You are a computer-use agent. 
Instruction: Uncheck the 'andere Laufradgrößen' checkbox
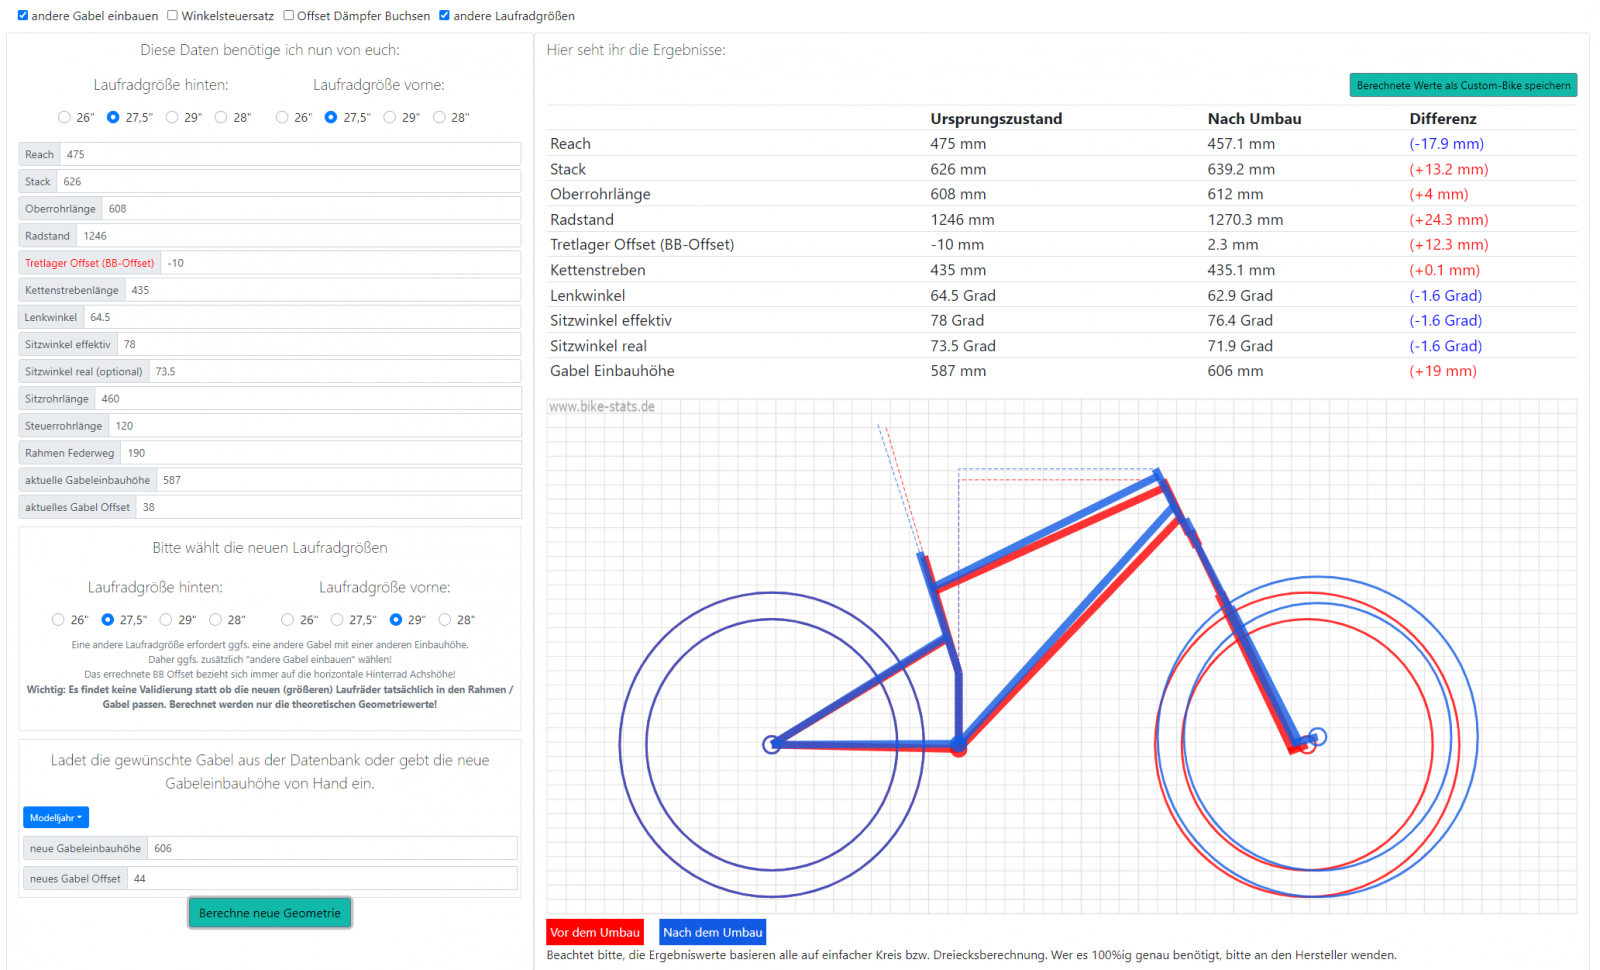point(445,16)
